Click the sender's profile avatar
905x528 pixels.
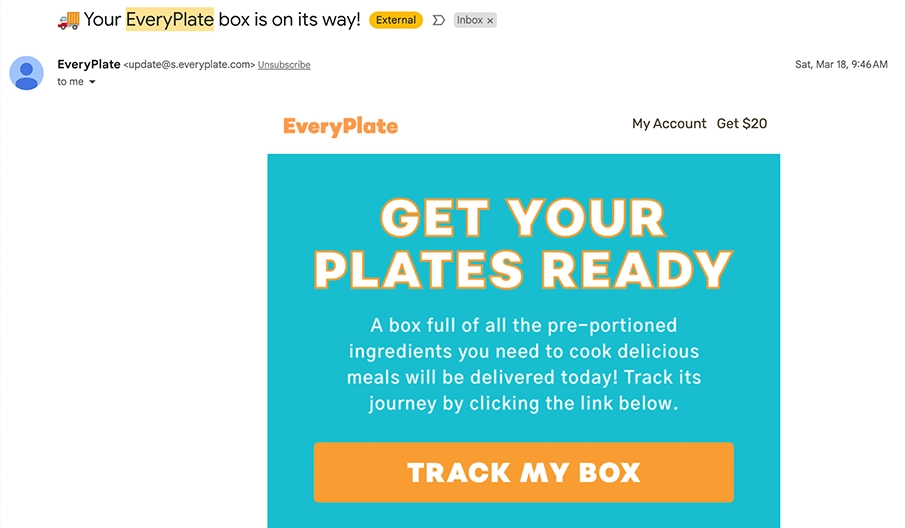[x=27, y=73]
